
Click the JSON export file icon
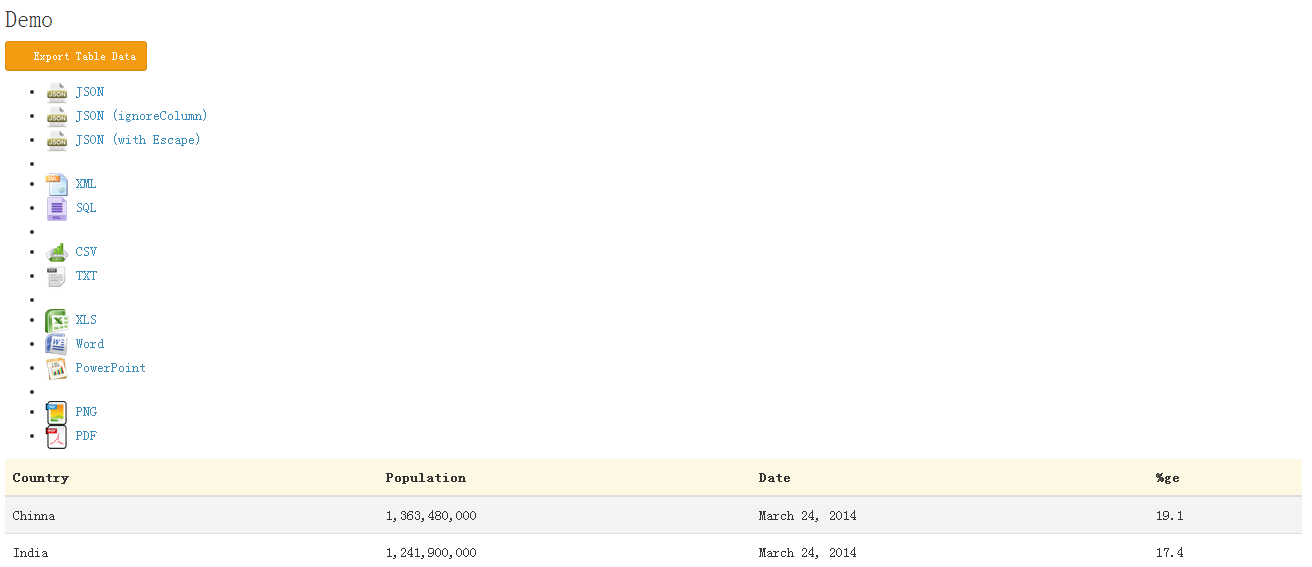pos(57,92)
